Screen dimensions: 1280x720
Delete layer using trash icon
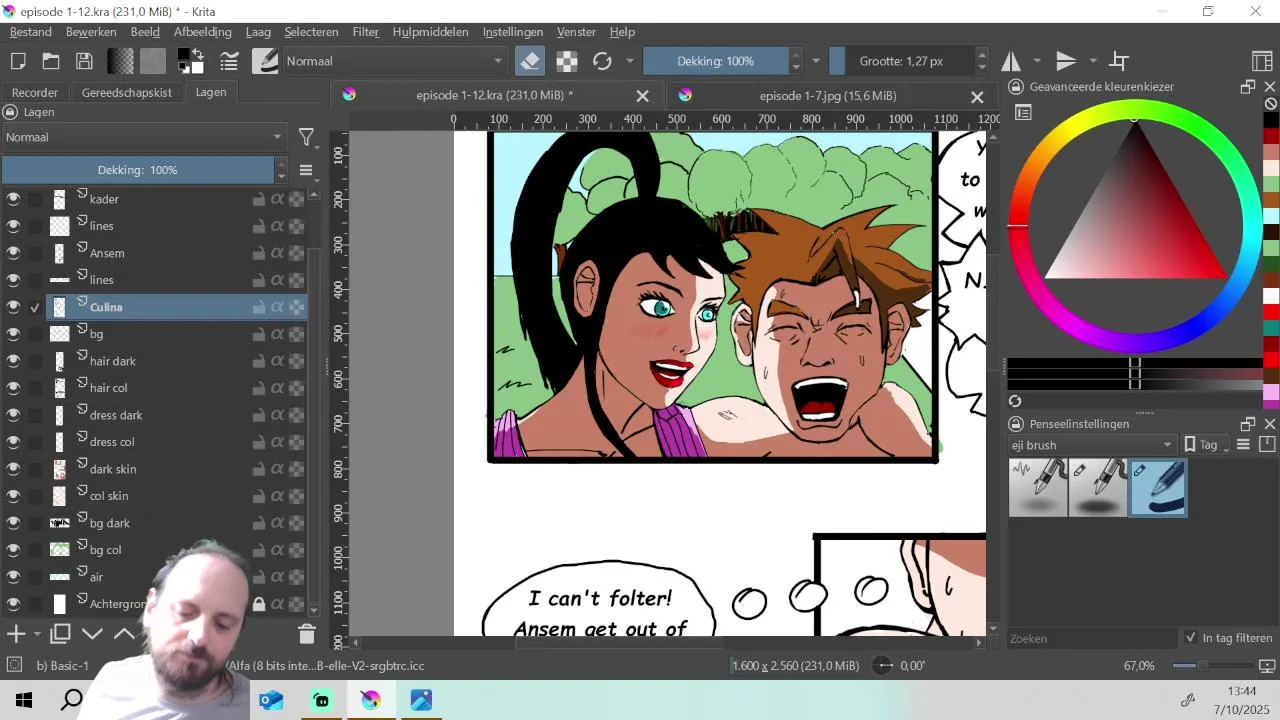point(306,634)
